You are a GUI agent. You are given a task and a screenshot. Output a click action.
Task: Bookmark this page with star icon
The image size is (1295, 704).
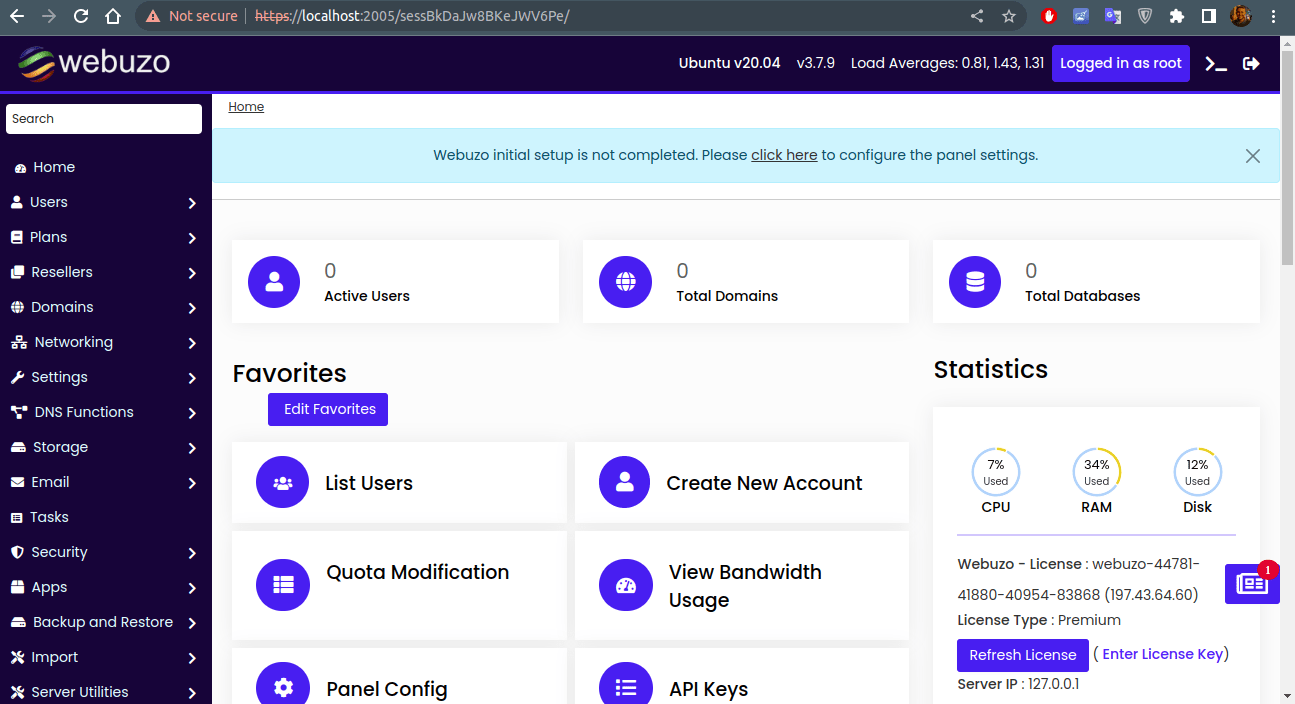click(x=1009, y=16)
